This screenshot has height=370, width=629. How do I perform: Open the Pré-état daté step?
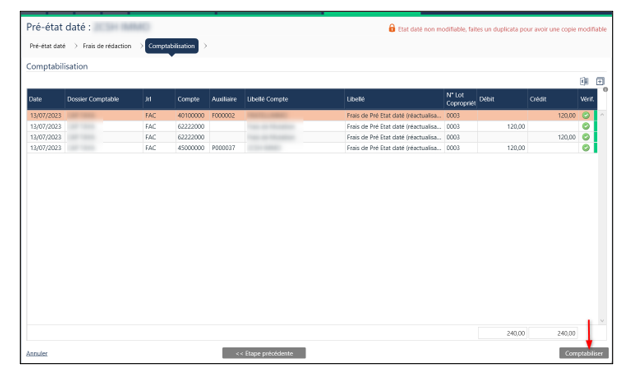[47, 46]
